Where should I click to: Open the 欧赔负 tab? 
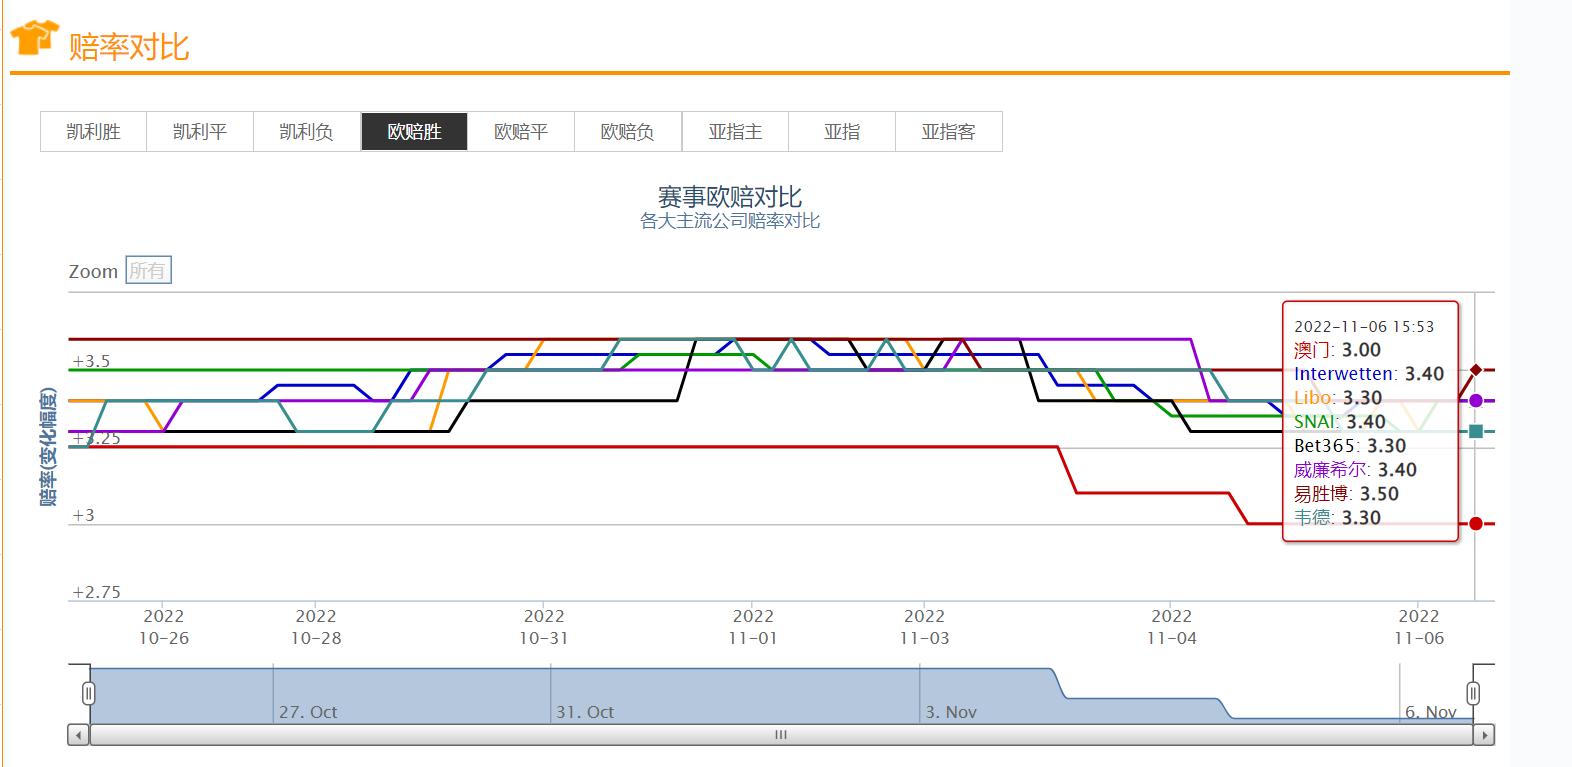coord(628,131)
